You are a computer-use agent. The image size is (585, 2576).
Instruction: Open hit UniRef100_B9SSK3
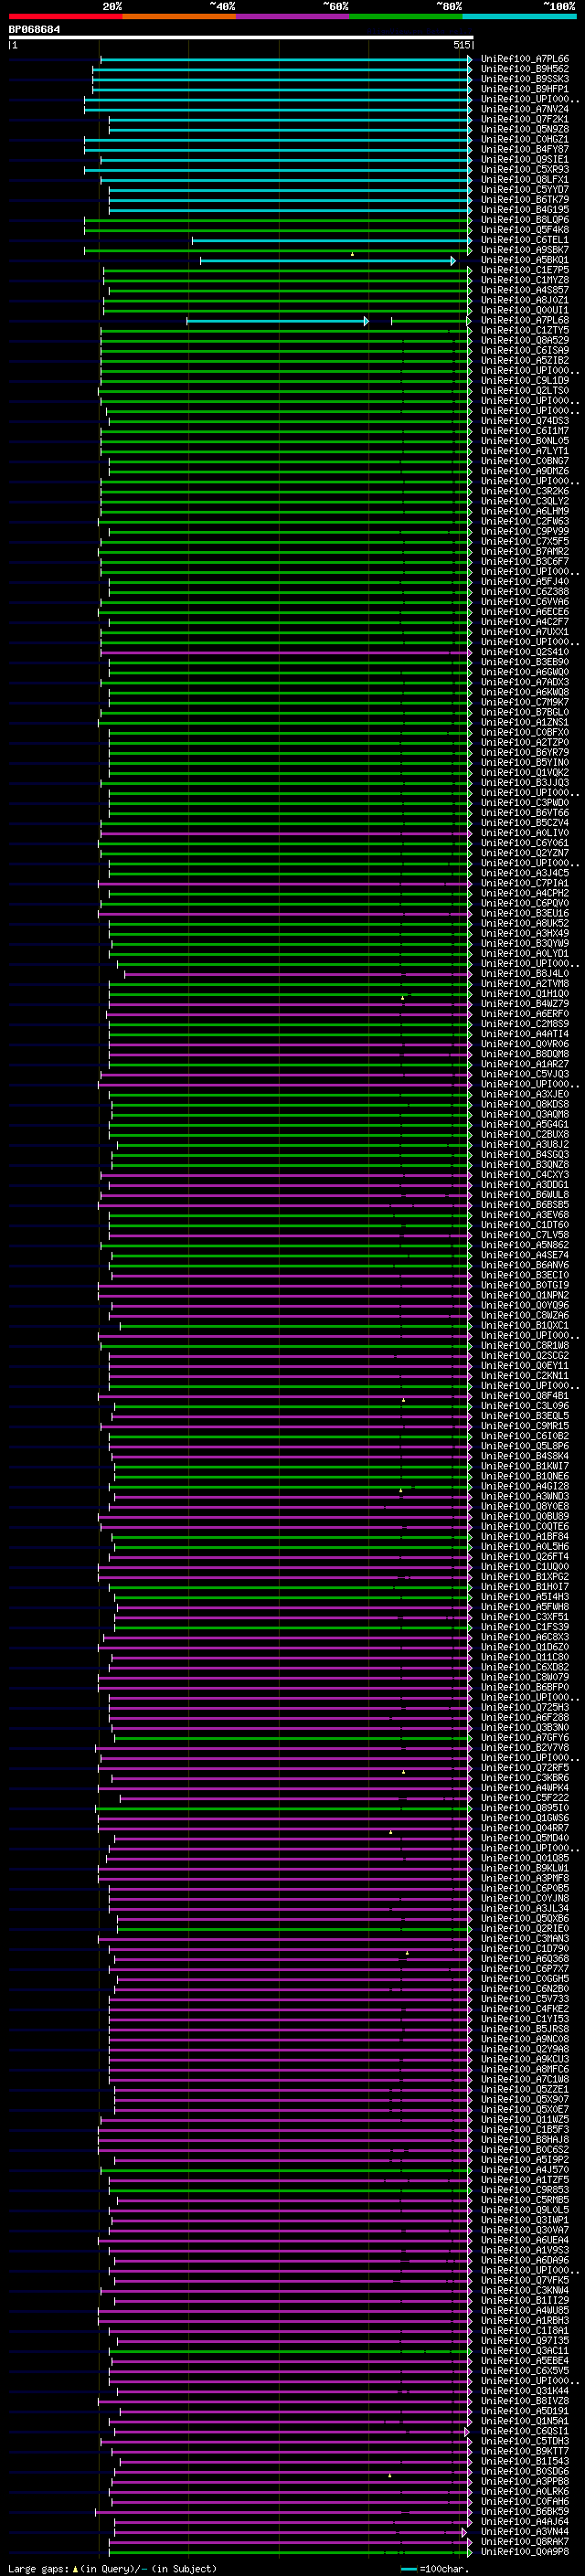524,79
